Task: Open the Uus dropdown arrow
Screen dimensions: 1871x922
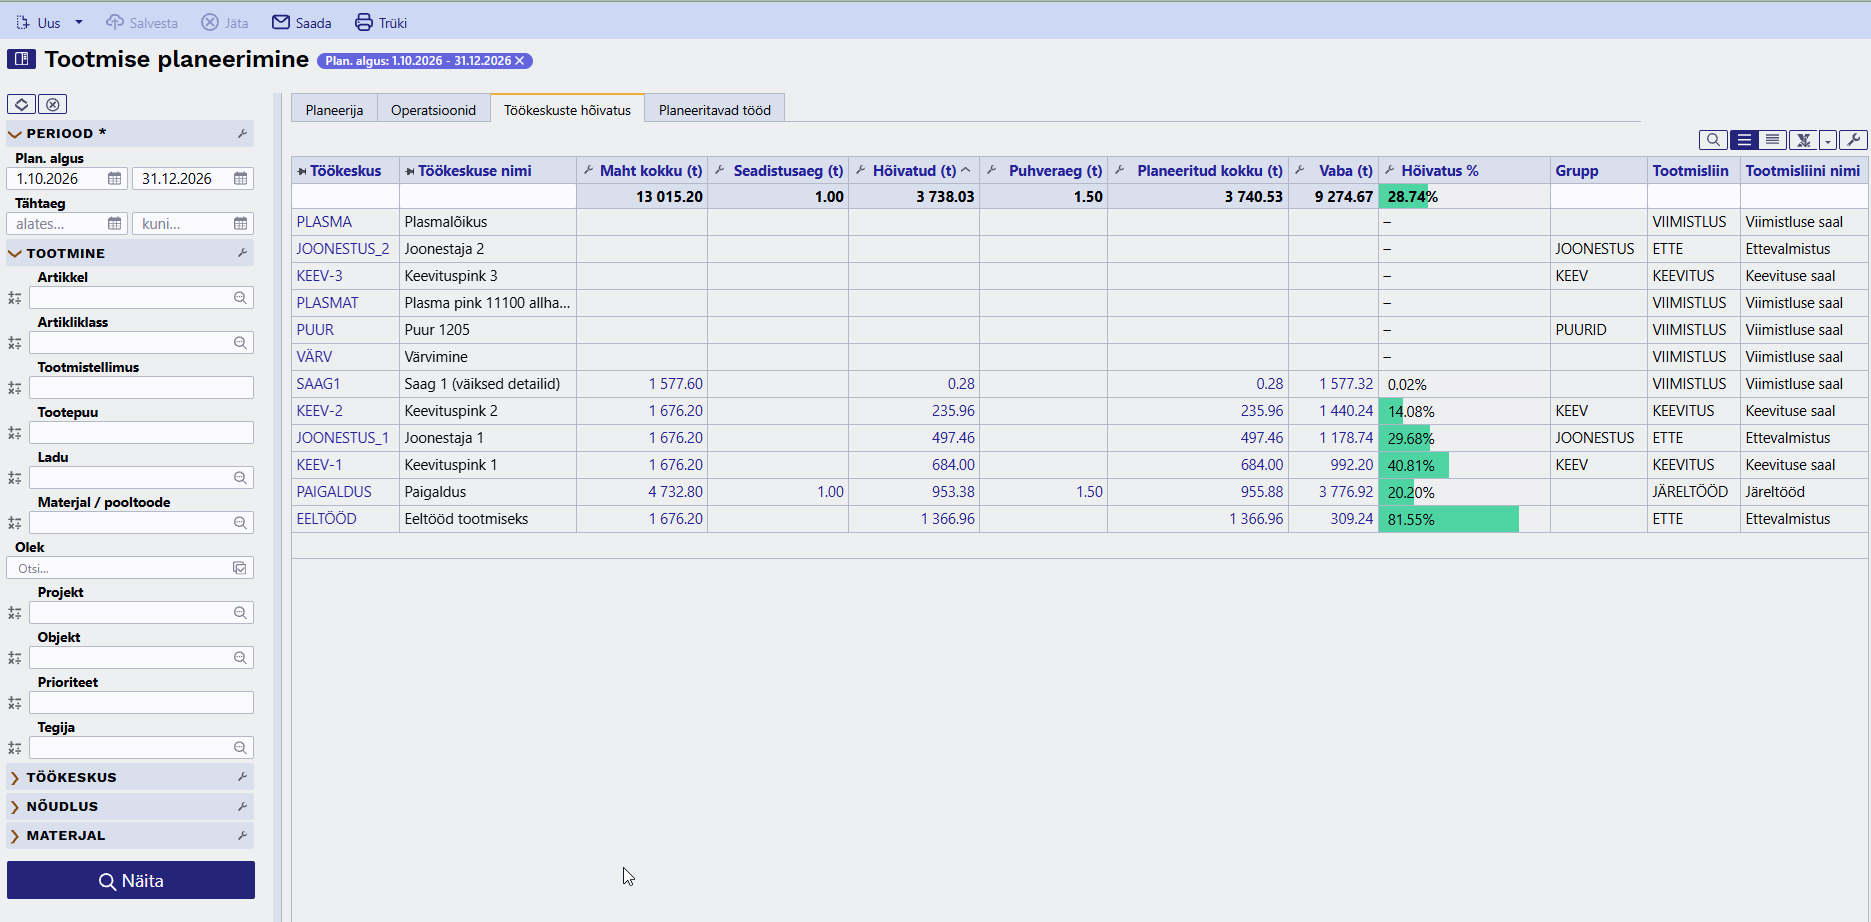Action: pyautogui.click(x=79, y=22)
